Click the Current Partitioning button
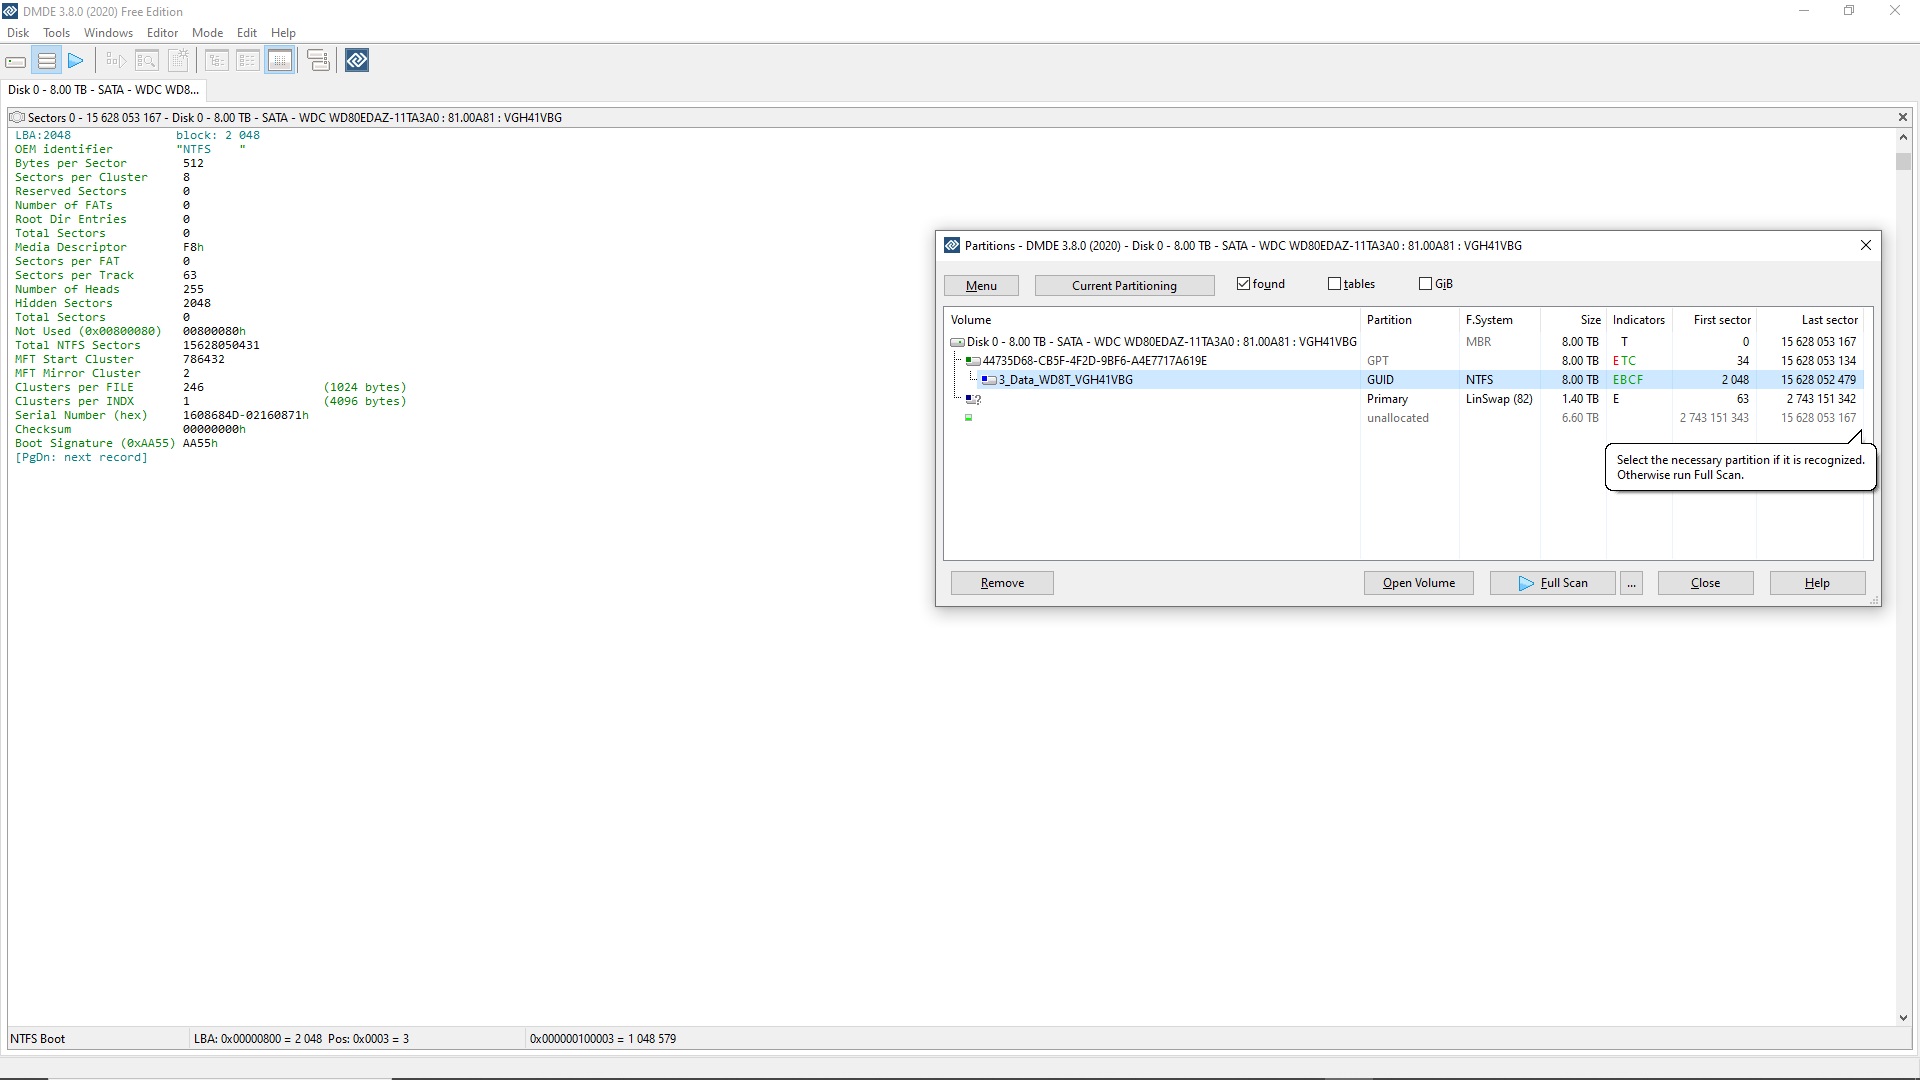The height and width of the screenshot is (1080, 1920). coord(1124,285)
